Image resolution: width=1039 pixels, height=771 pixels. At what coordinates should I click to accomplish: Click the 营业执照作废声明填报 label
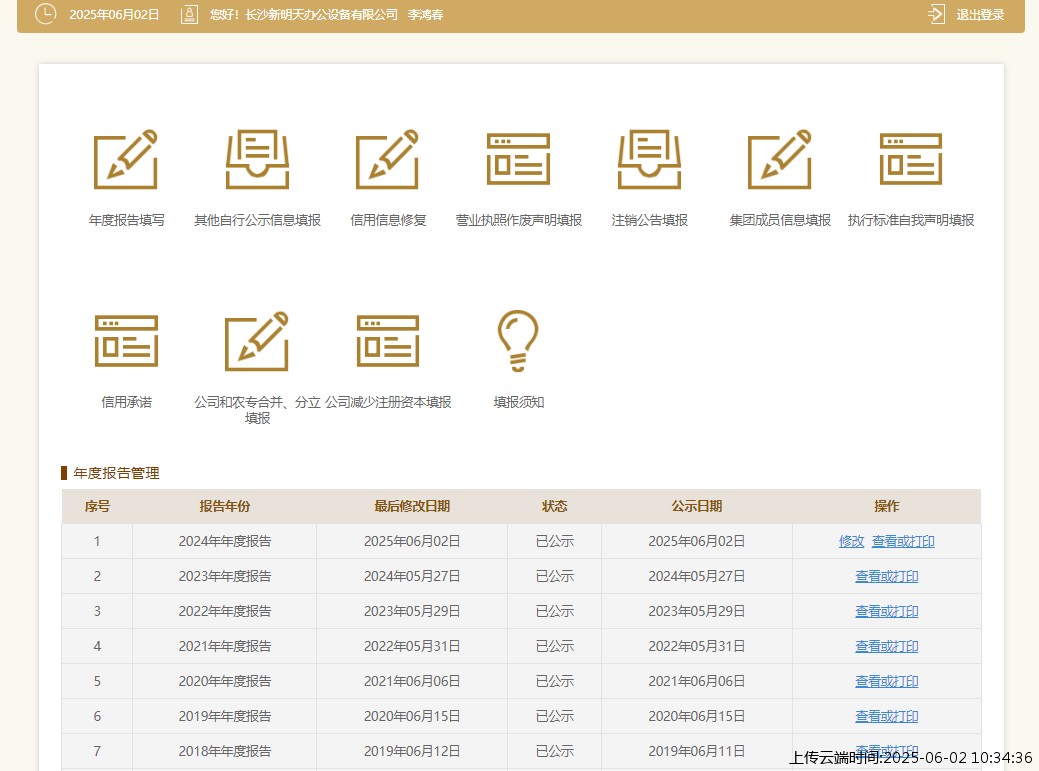(x=518, y=220)
